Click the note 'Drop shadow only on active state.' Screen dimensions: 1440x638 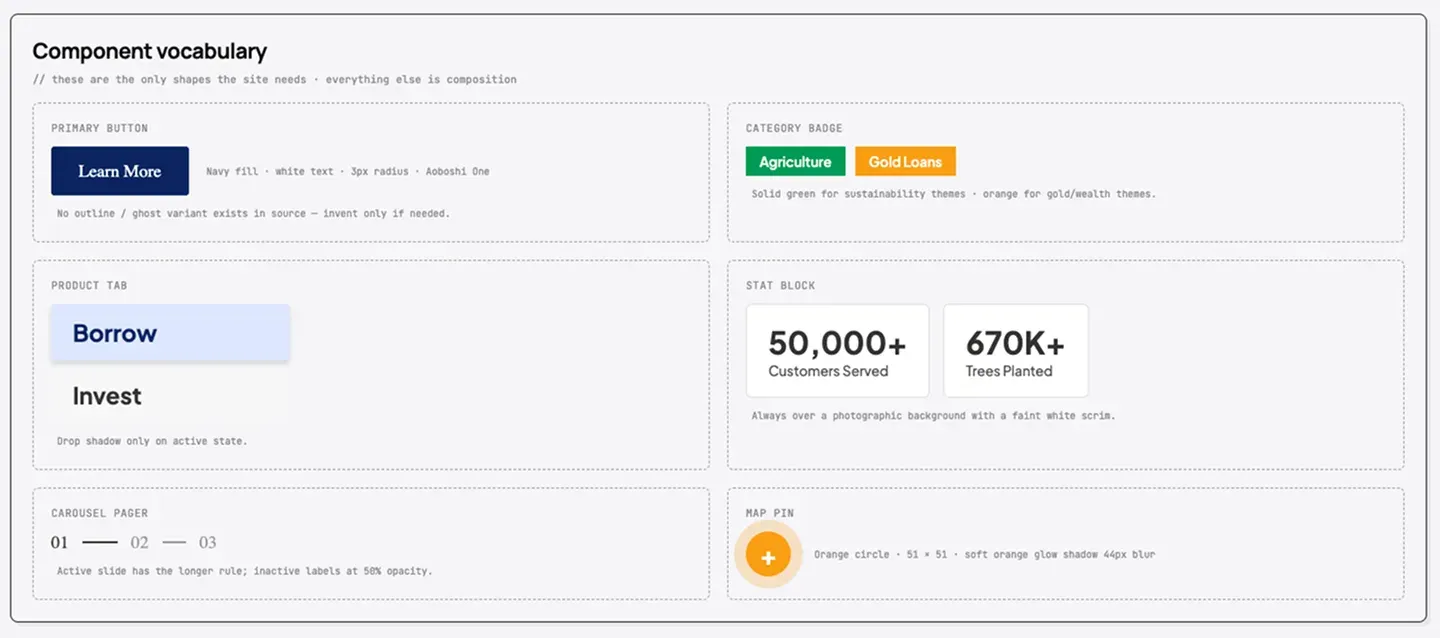152,441
